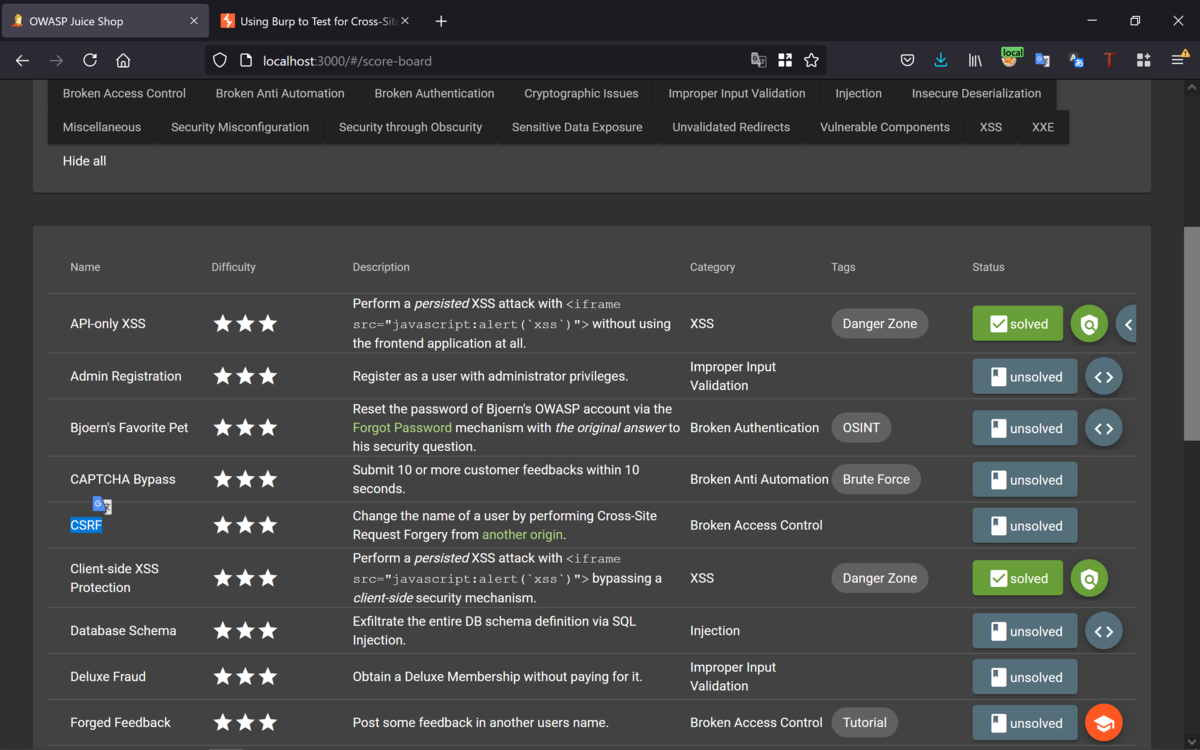The width and height of the screenshot is (1200, 750).
Task: Toggle Vulnerable Components category filter
Action: coord(885,127)
